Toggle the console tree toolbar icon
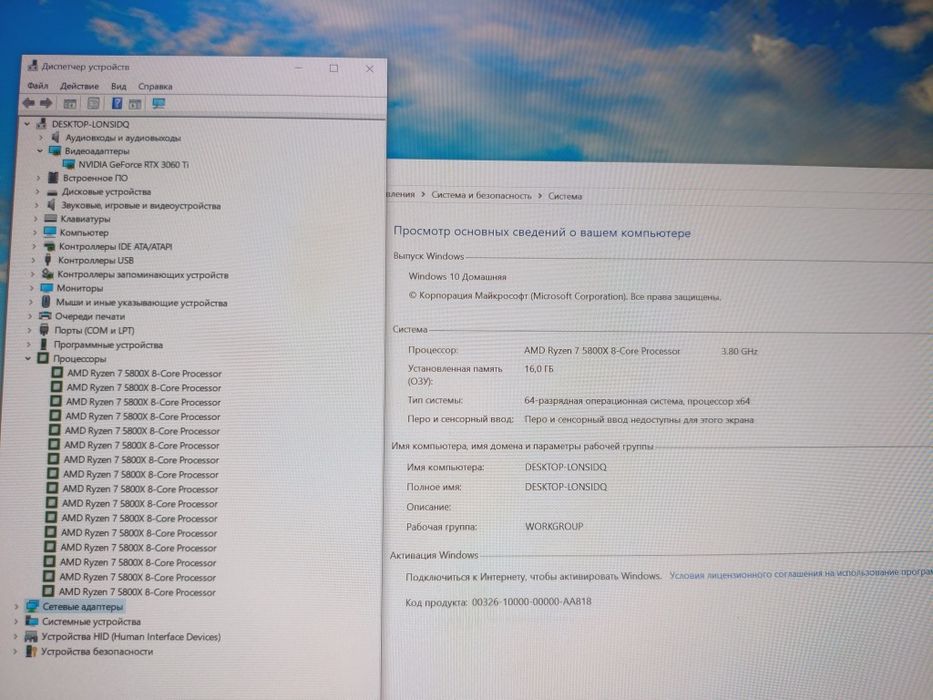Image resolution: width=933 pixels, height=700 pixels. pyautogui.click(x=70, y=104)
